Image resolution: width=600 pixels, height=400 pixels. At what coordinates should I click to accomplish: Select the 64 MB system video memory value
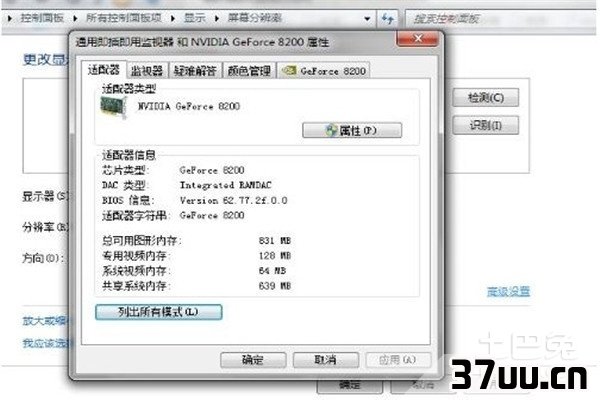(x=272, y=271)
